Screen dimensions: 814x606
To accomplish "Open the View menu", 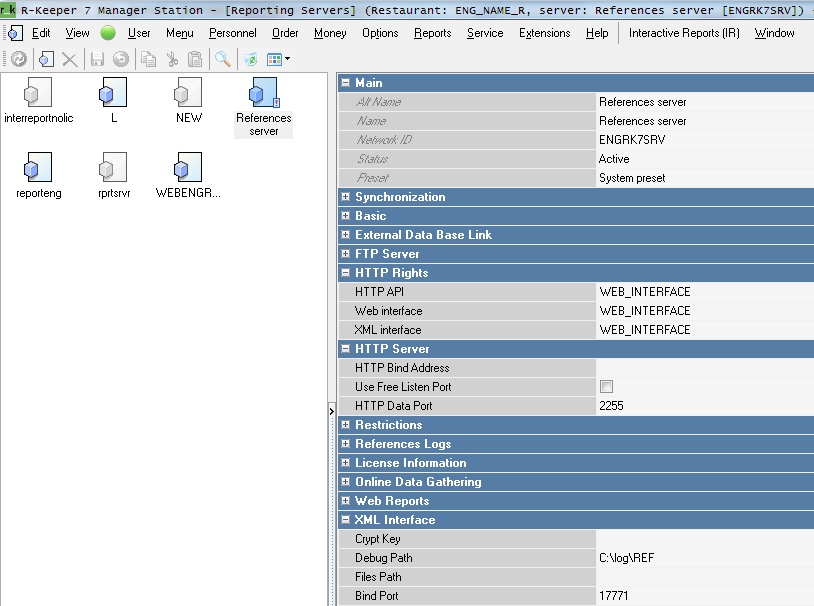I will (x=77, y=33).
